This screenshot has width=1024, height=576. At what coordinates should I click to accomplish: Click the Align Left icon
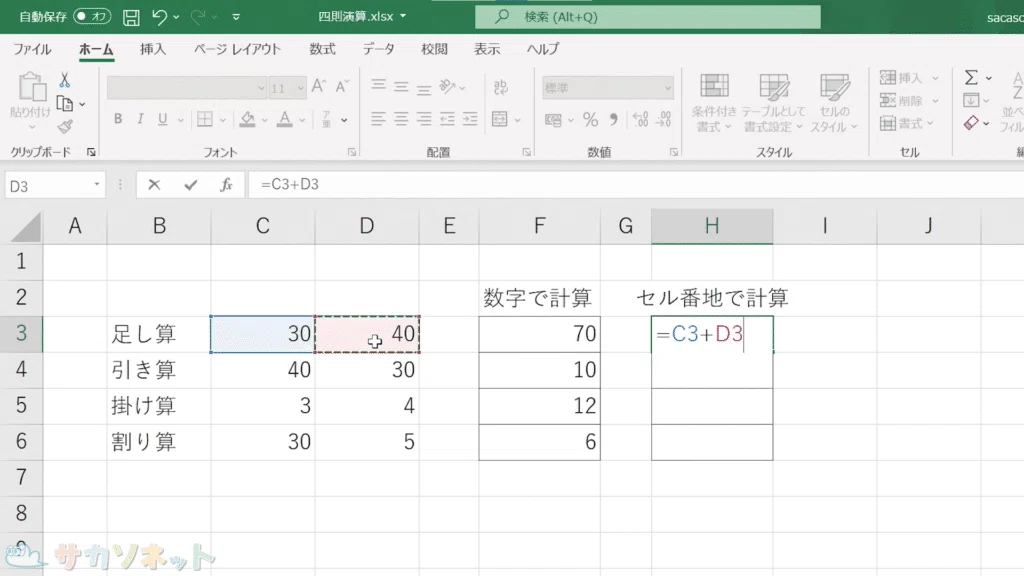pos(378,119)
